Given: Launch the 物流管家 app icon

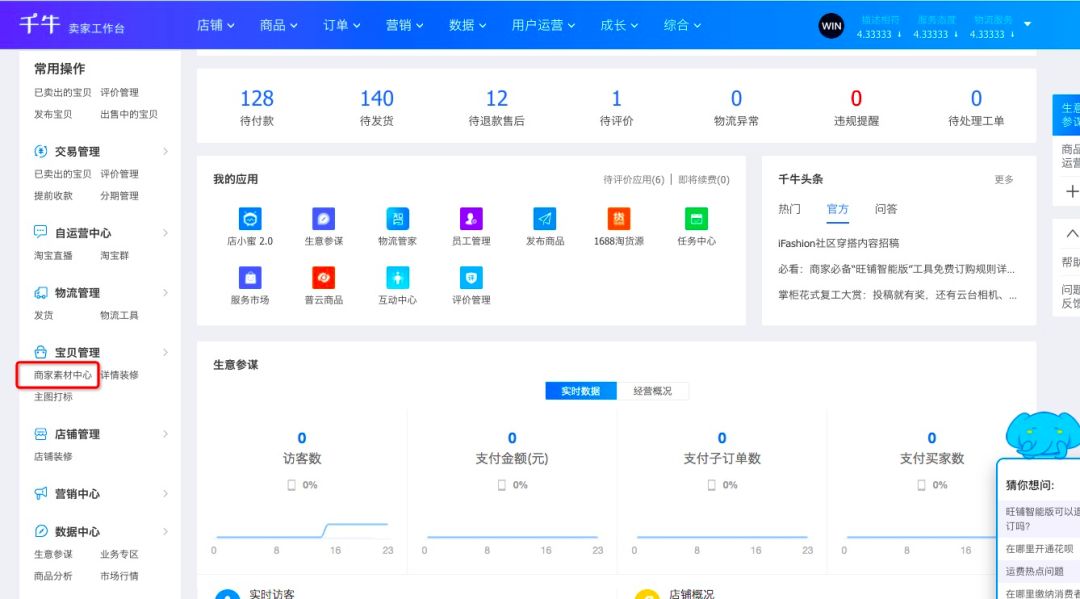Looking at the screenshot, I should click(397, 219).
